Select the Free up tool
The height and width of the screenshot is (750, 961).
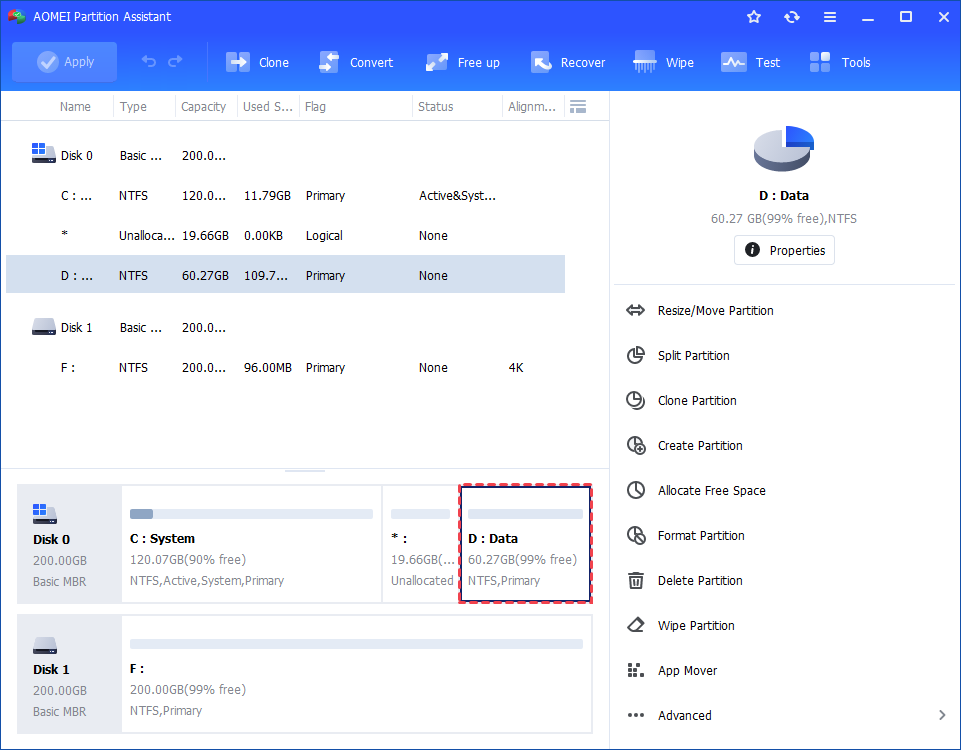[x=437, y=62]
